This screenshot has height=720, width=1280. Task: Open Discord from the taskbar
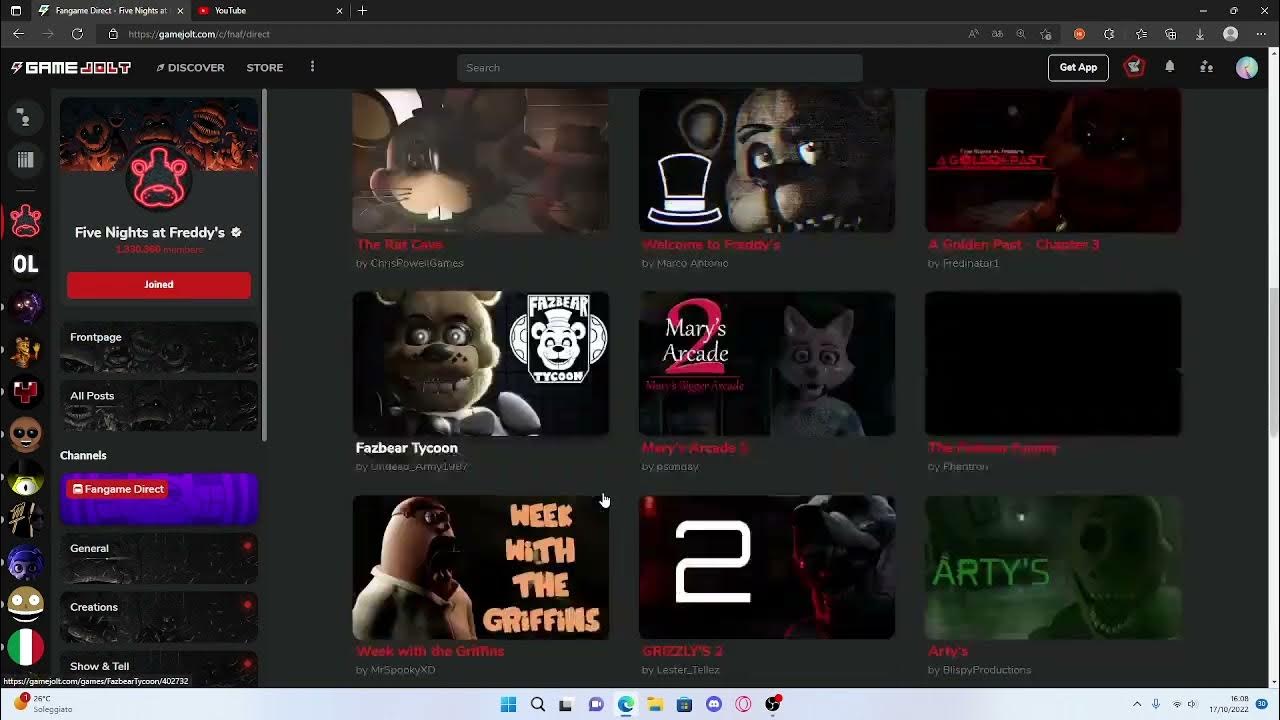pyautogui.click(x=714, y=704)
